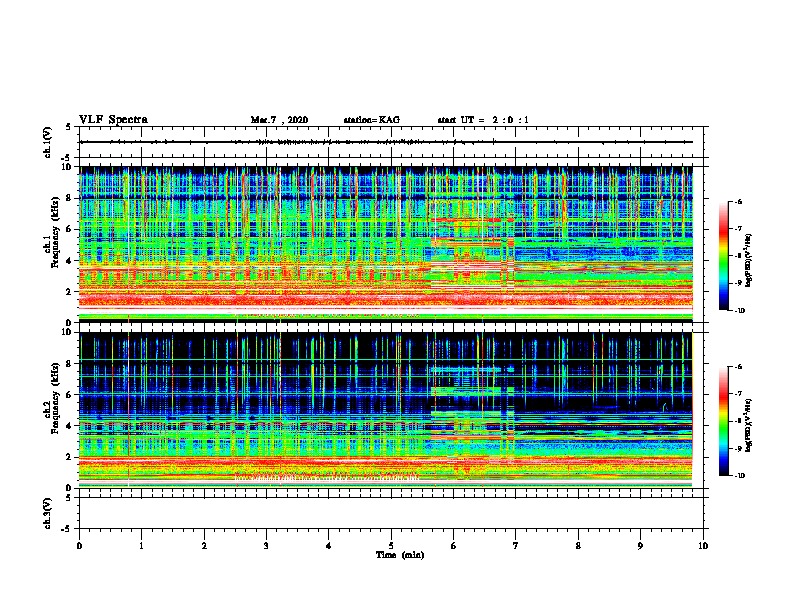Click the ch.1 spectrogram image

click(x=386, y=244)
